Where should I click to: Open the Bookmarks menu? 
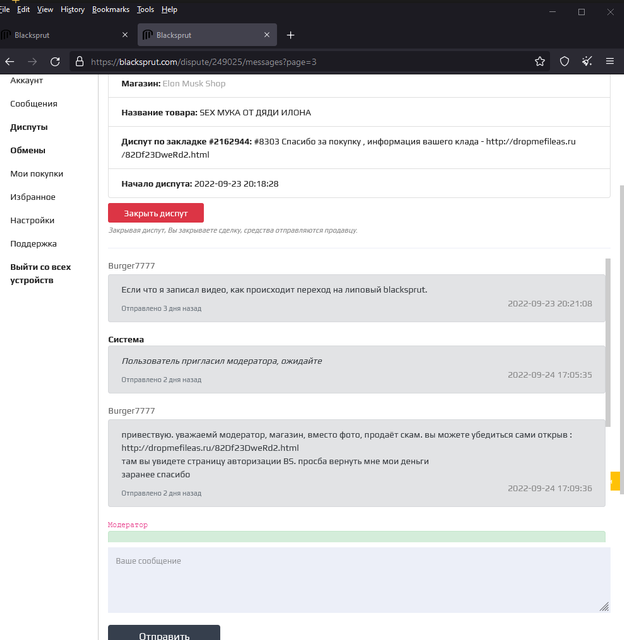111,9
